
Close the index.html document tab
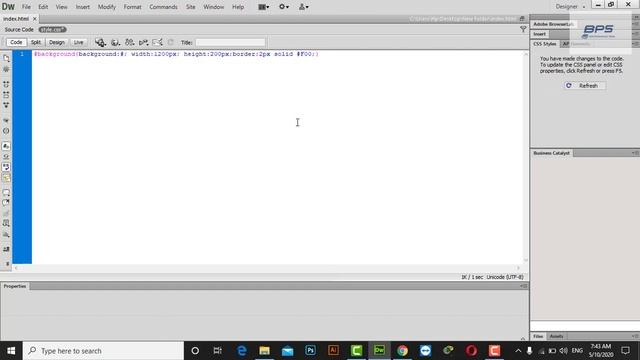pos(35,19)
